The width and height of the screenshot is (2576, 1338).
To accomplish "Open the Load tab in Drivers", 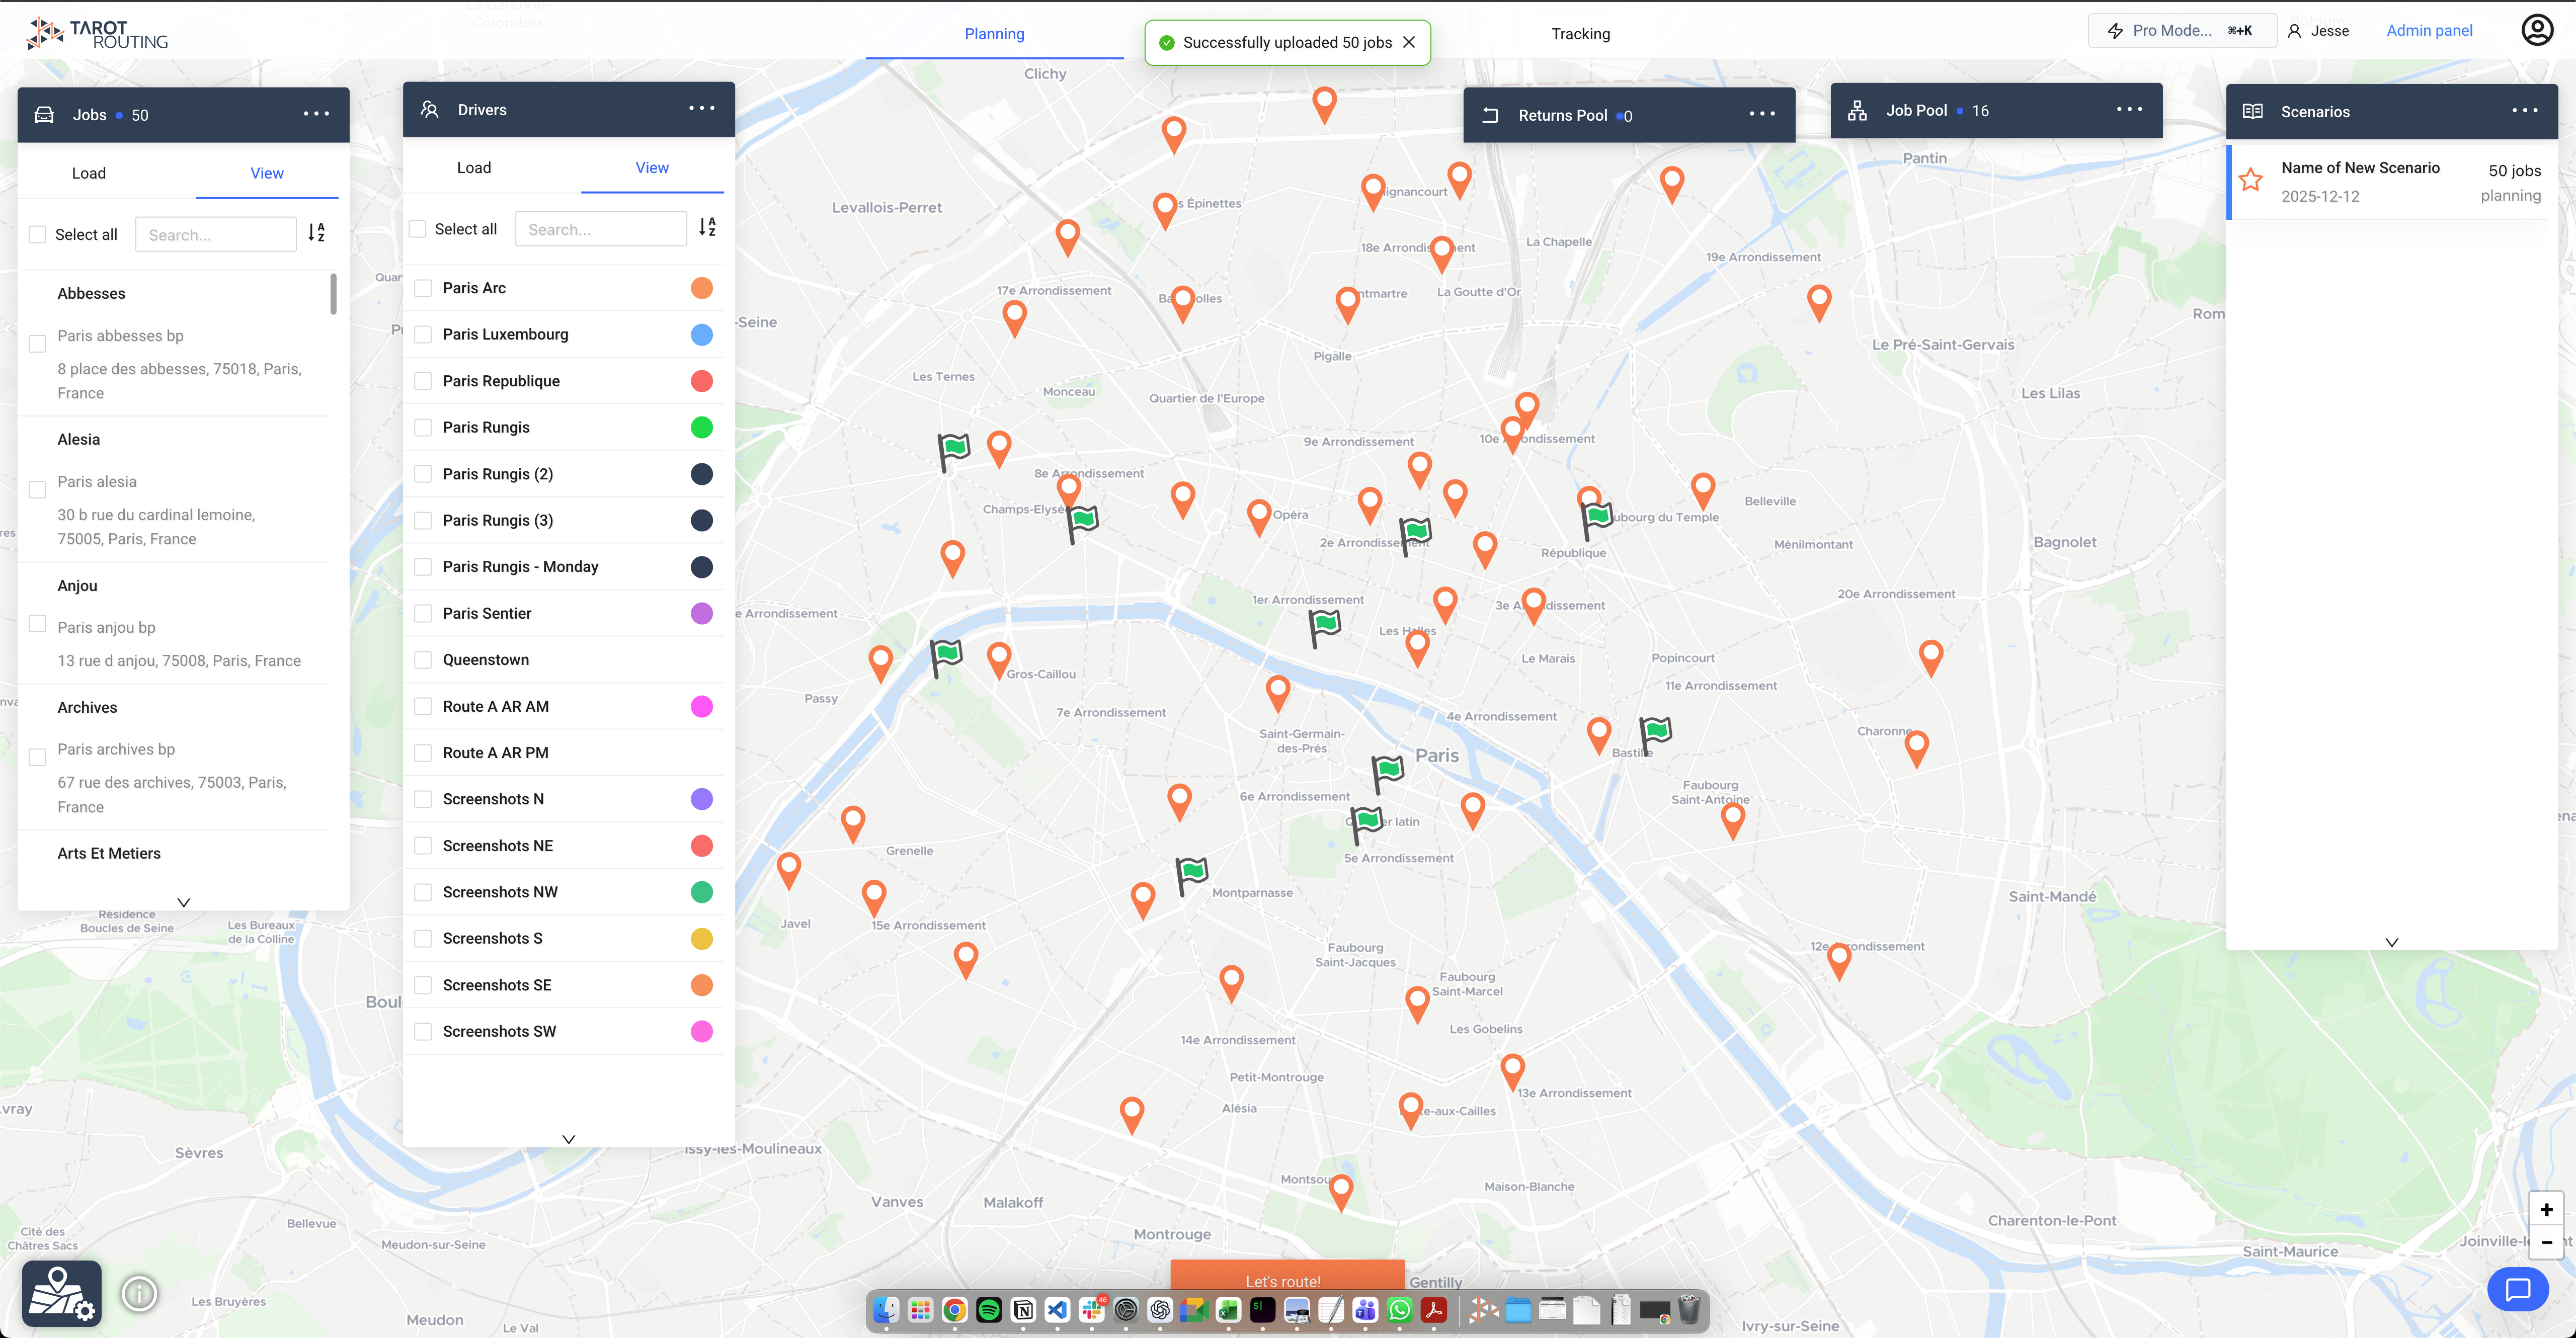I will (x=473, y=167).
